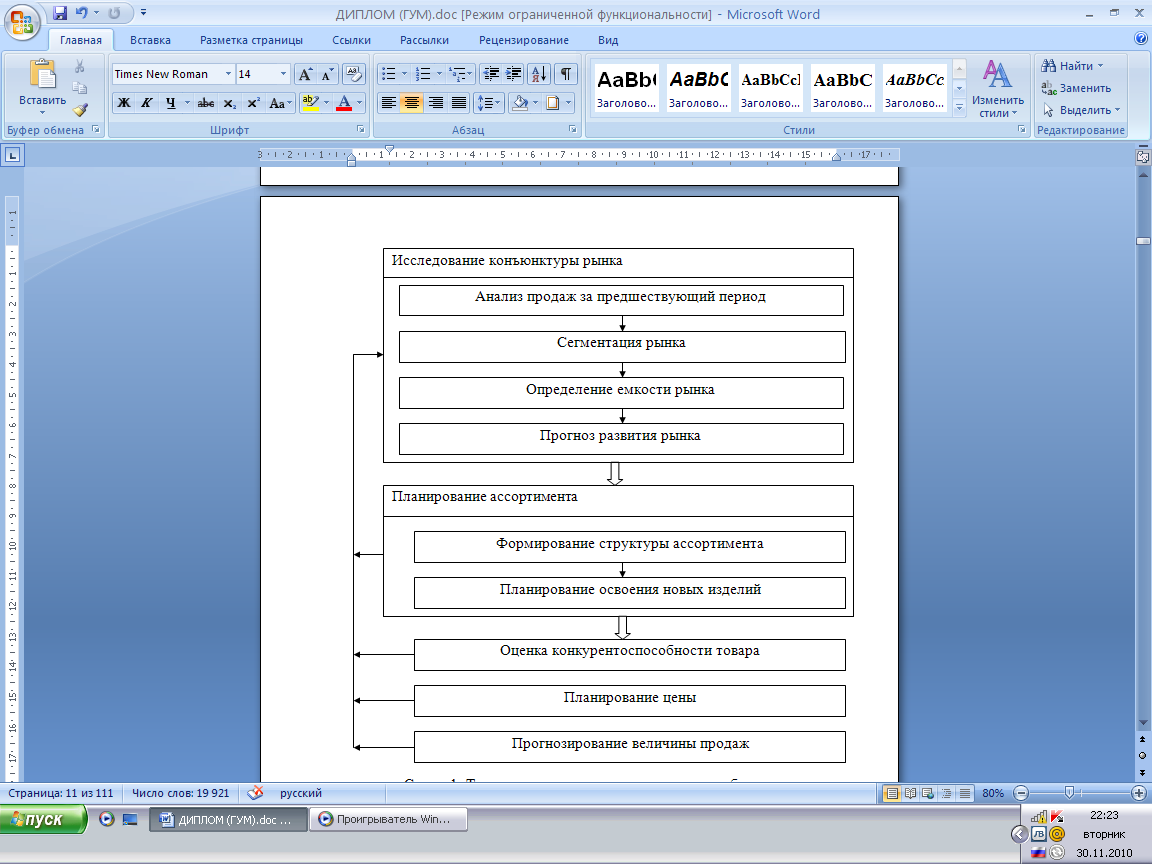
Task: Open borders dropdown arrow
Action: (x=568, y=104)
